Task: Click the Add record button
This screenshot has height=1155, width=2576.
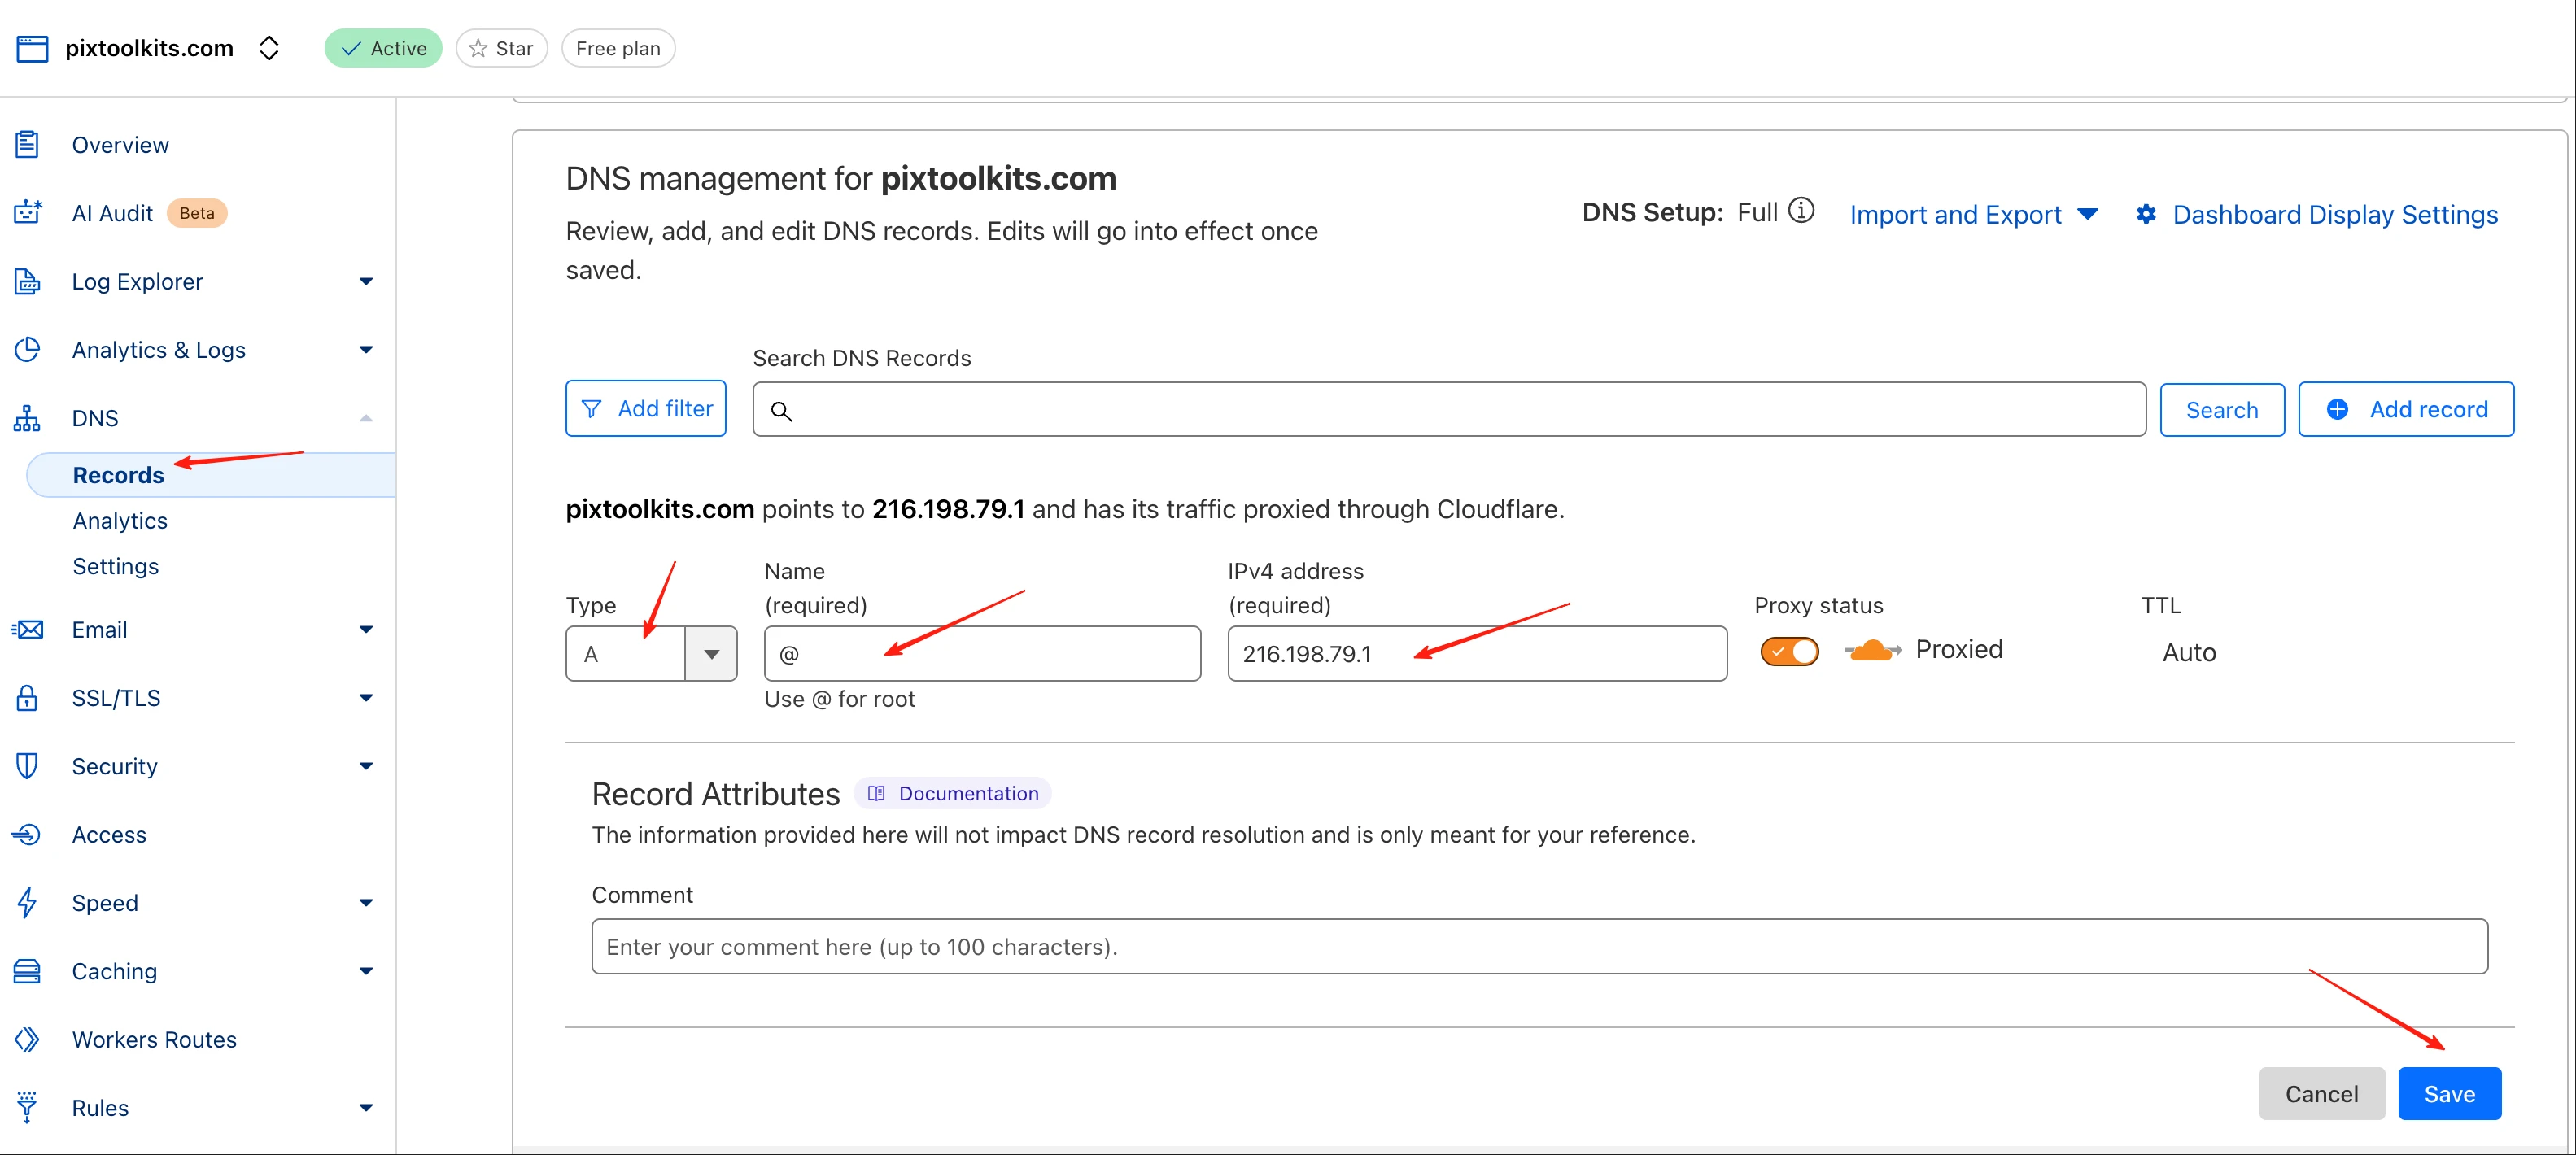Action: point(2406,409)
